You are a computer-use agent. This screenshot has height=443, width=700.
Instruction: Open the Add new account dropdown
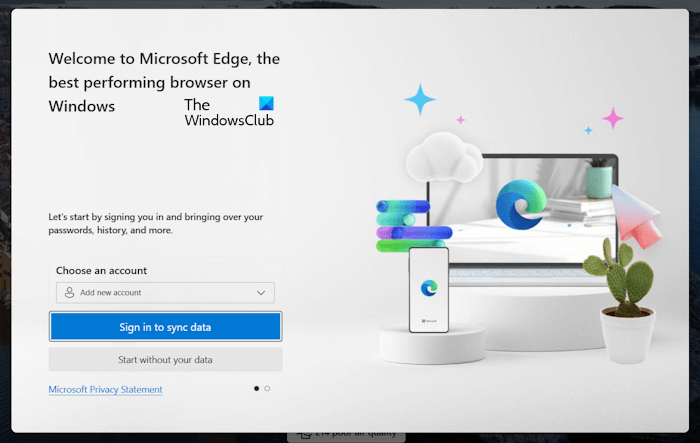click(x=165, y=293)
